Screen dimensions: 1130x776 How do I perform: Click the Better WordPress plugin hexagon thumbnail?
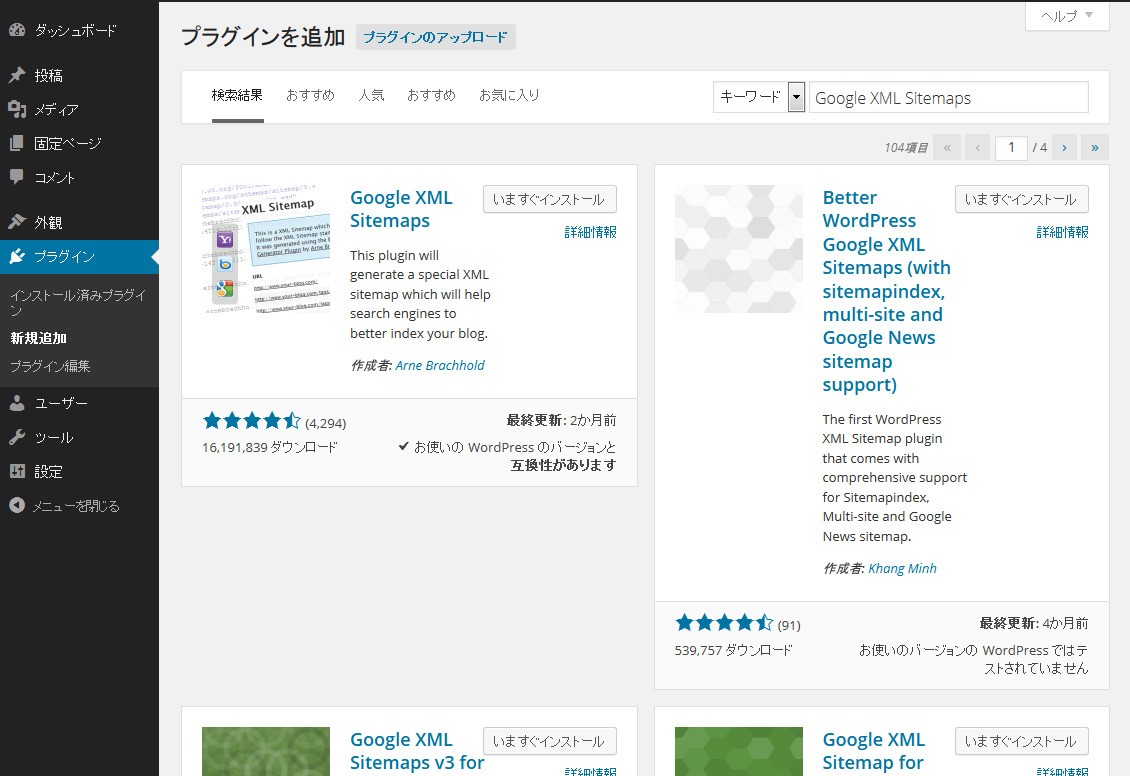[739, 249]
